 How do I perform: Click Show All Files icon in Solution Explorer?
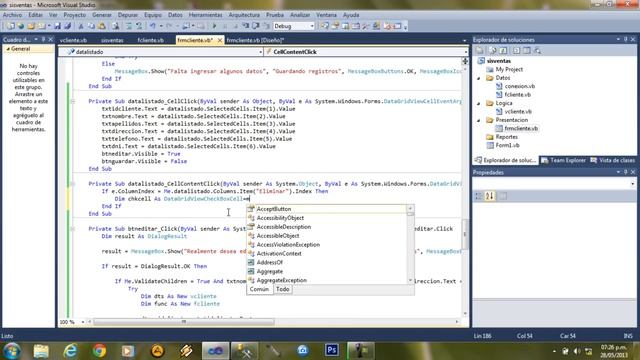point(493,51)
